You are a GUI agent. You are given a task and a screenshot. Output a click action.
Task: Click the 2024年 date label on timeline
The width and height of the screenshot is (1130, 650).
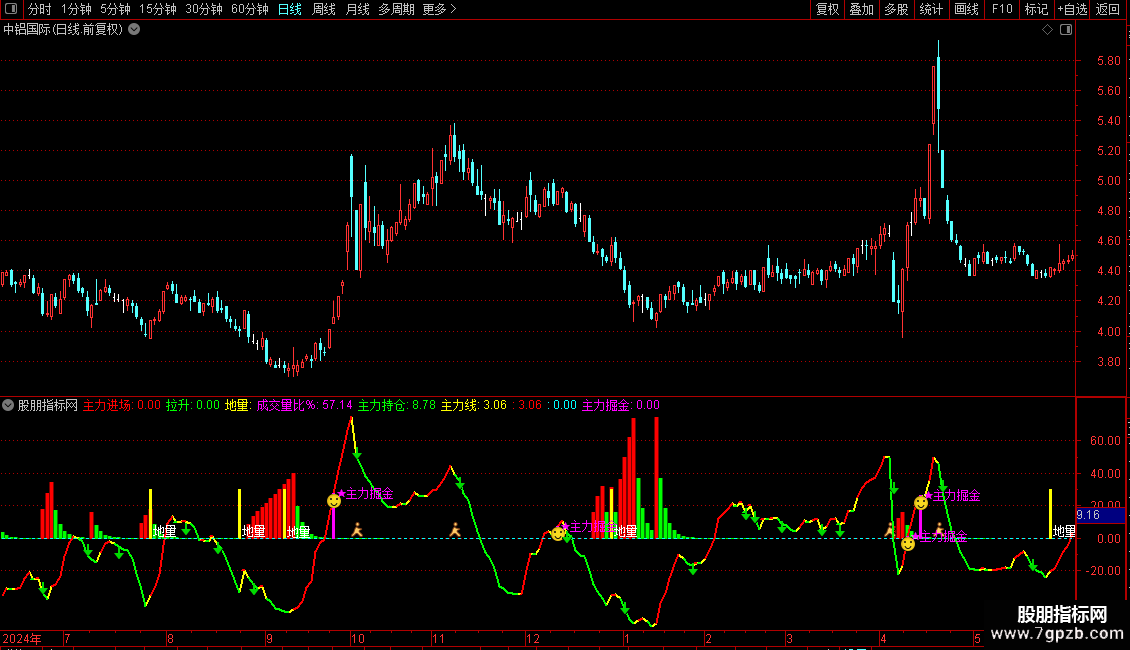tap(23, 638)
